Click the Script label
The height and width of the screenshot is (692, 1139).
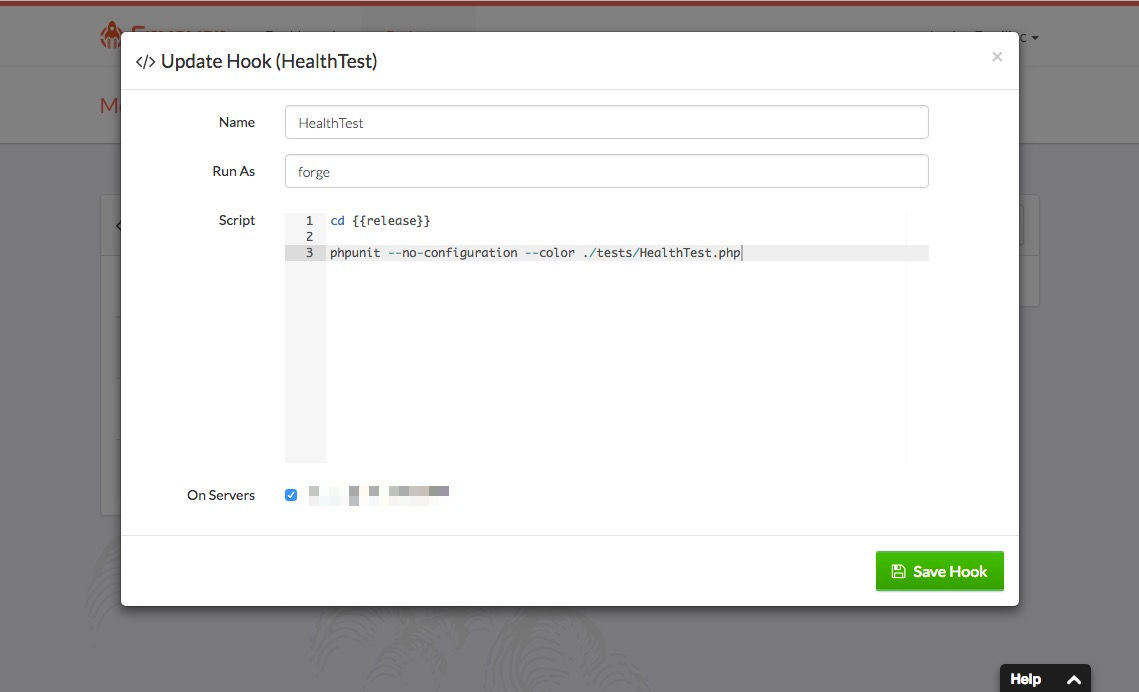(237, 220)
